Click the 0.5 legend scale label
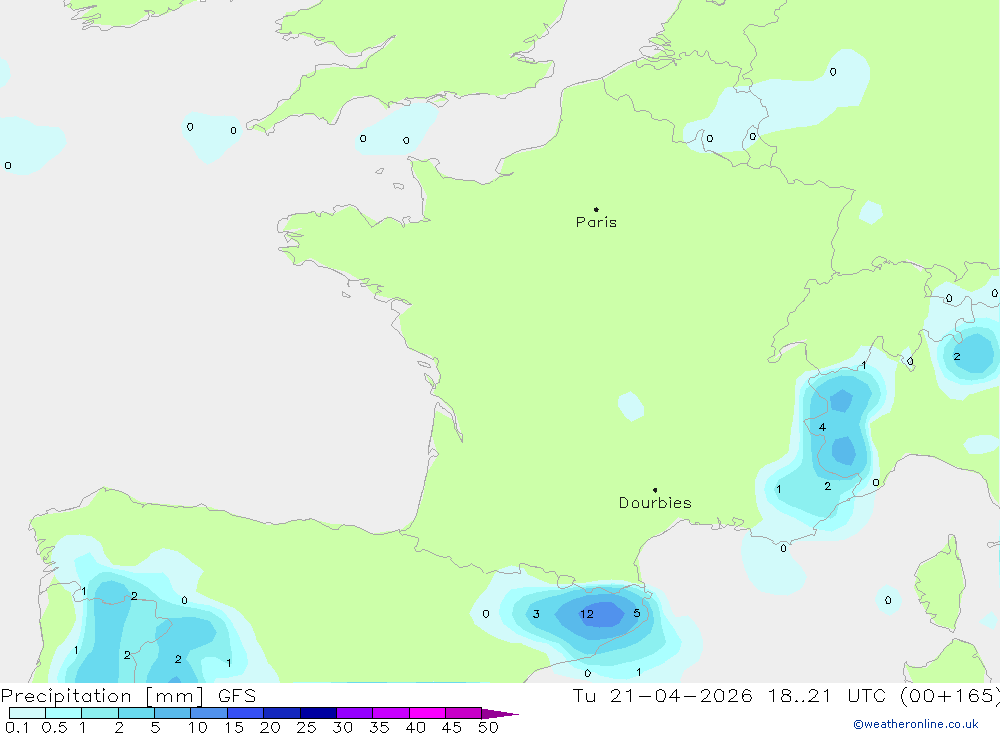Viewport: 1000px width, 733px height. pos(54,727)
